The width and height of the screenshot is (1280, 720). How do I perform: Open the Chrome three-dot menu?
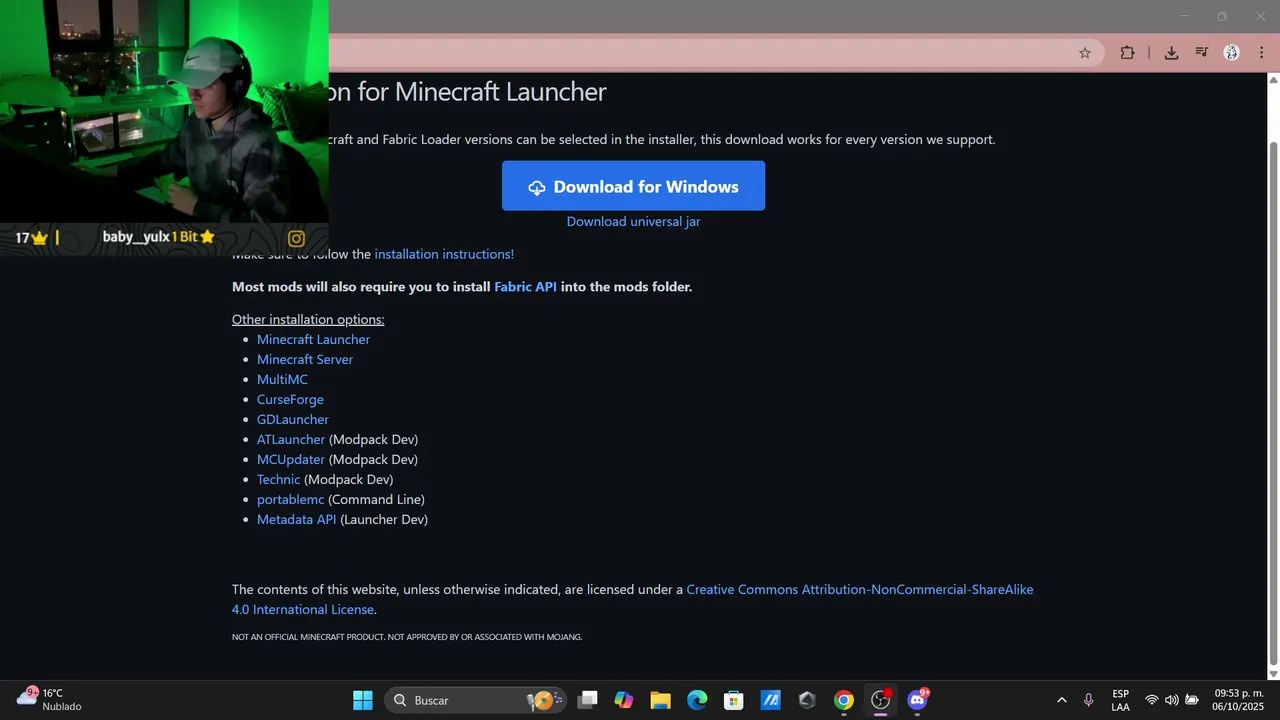point(1261,53)
